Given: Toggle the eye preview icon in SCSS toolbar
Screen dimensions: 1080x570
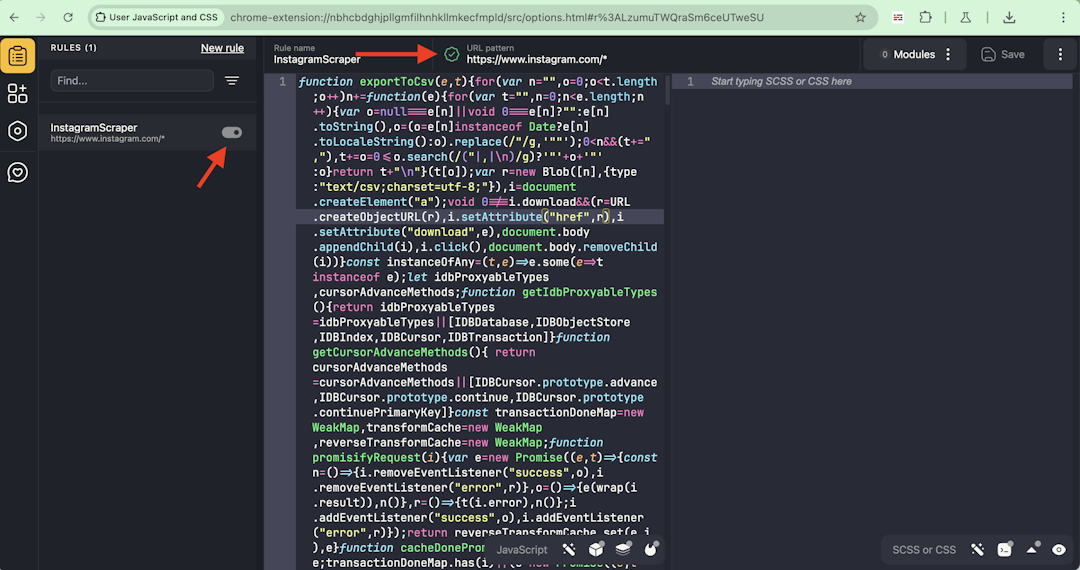Looking at the screenshot, I should [x=1059, y=549].
